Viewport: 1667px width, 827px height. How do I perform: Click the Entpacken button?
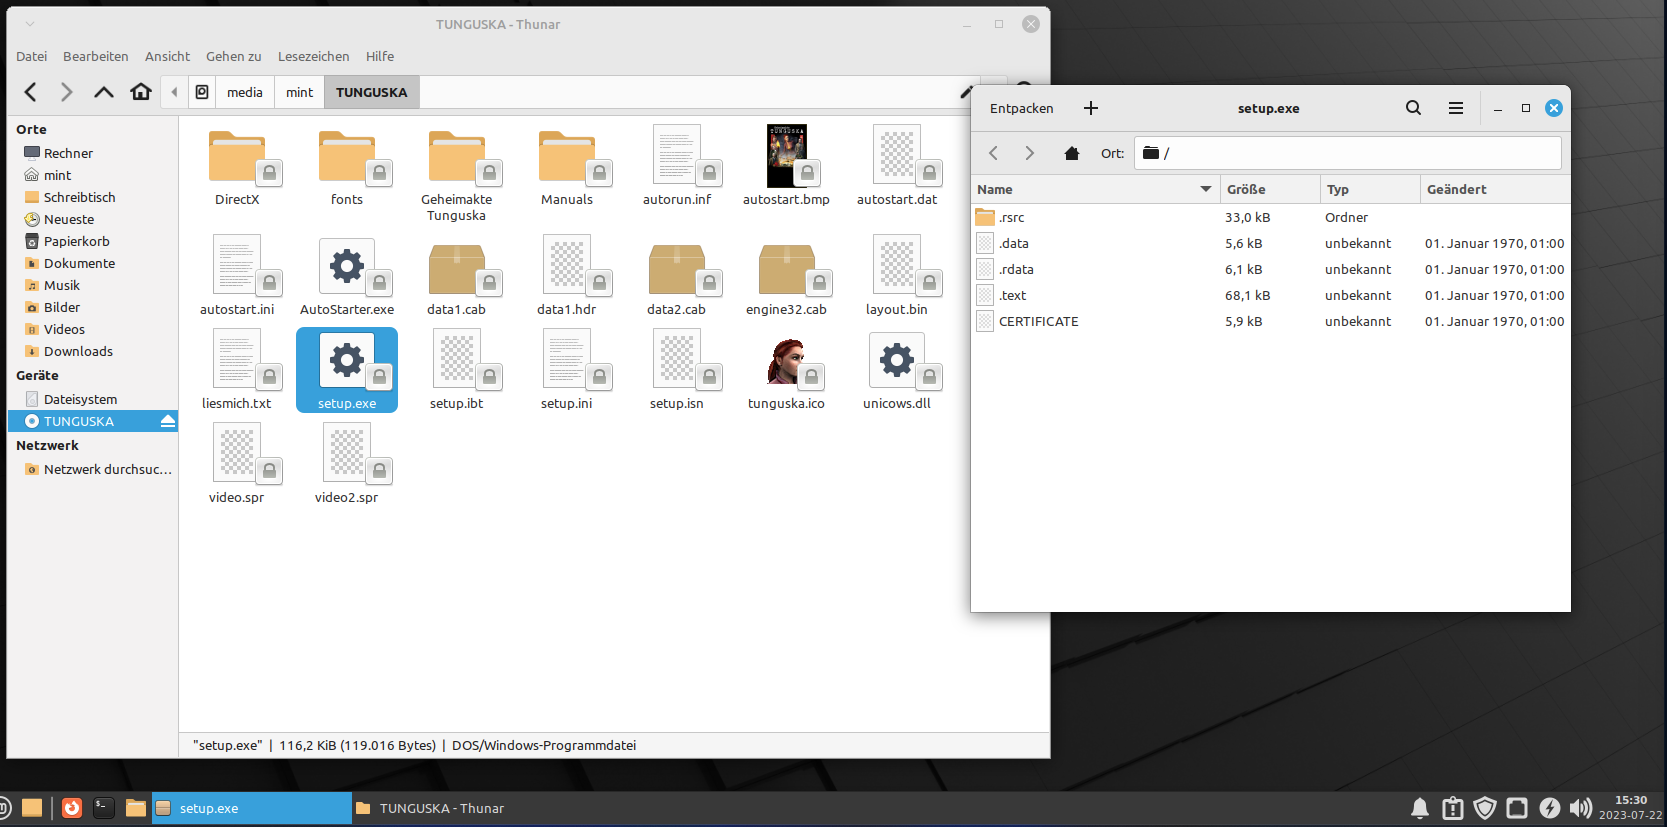(1022, 108)
